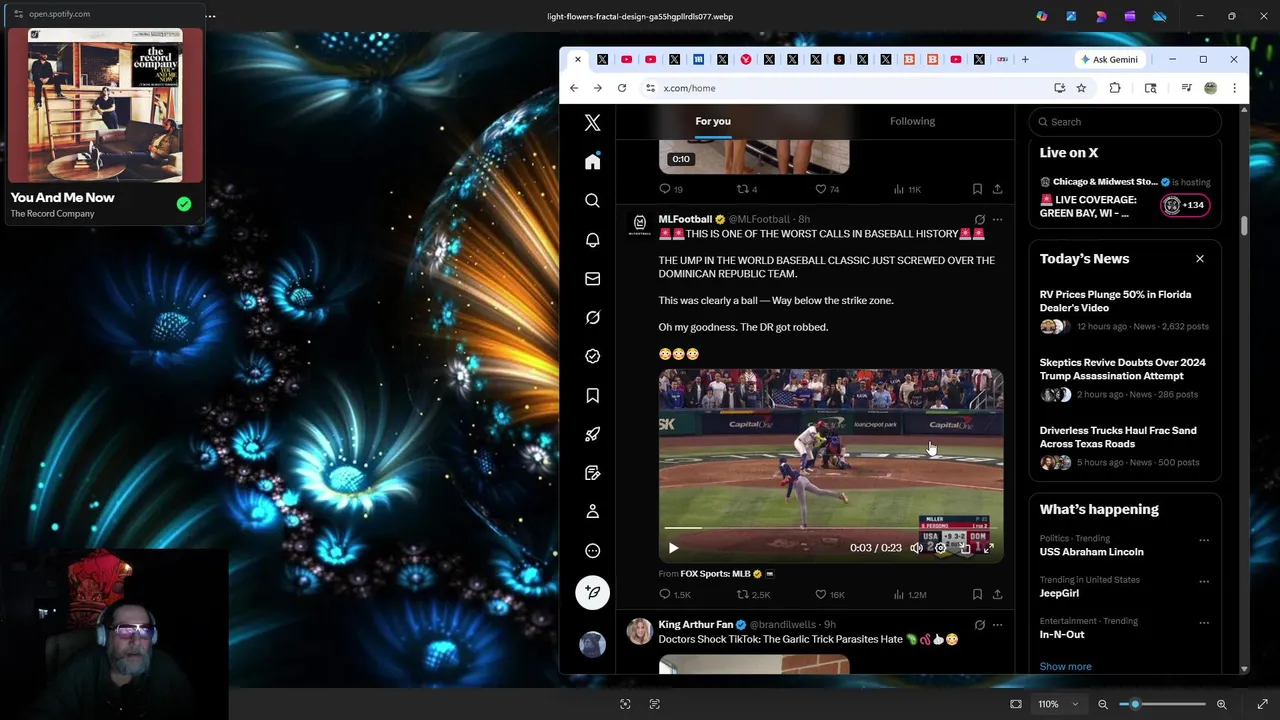1280x720 pixels.
Task: Click the white compose Post button
Action: click(592, 592)
